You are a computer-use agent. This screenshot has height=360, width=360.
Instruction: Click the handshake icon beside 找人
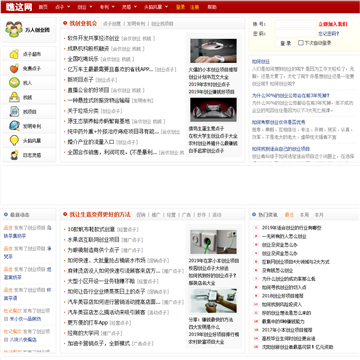tap(14, 83)
